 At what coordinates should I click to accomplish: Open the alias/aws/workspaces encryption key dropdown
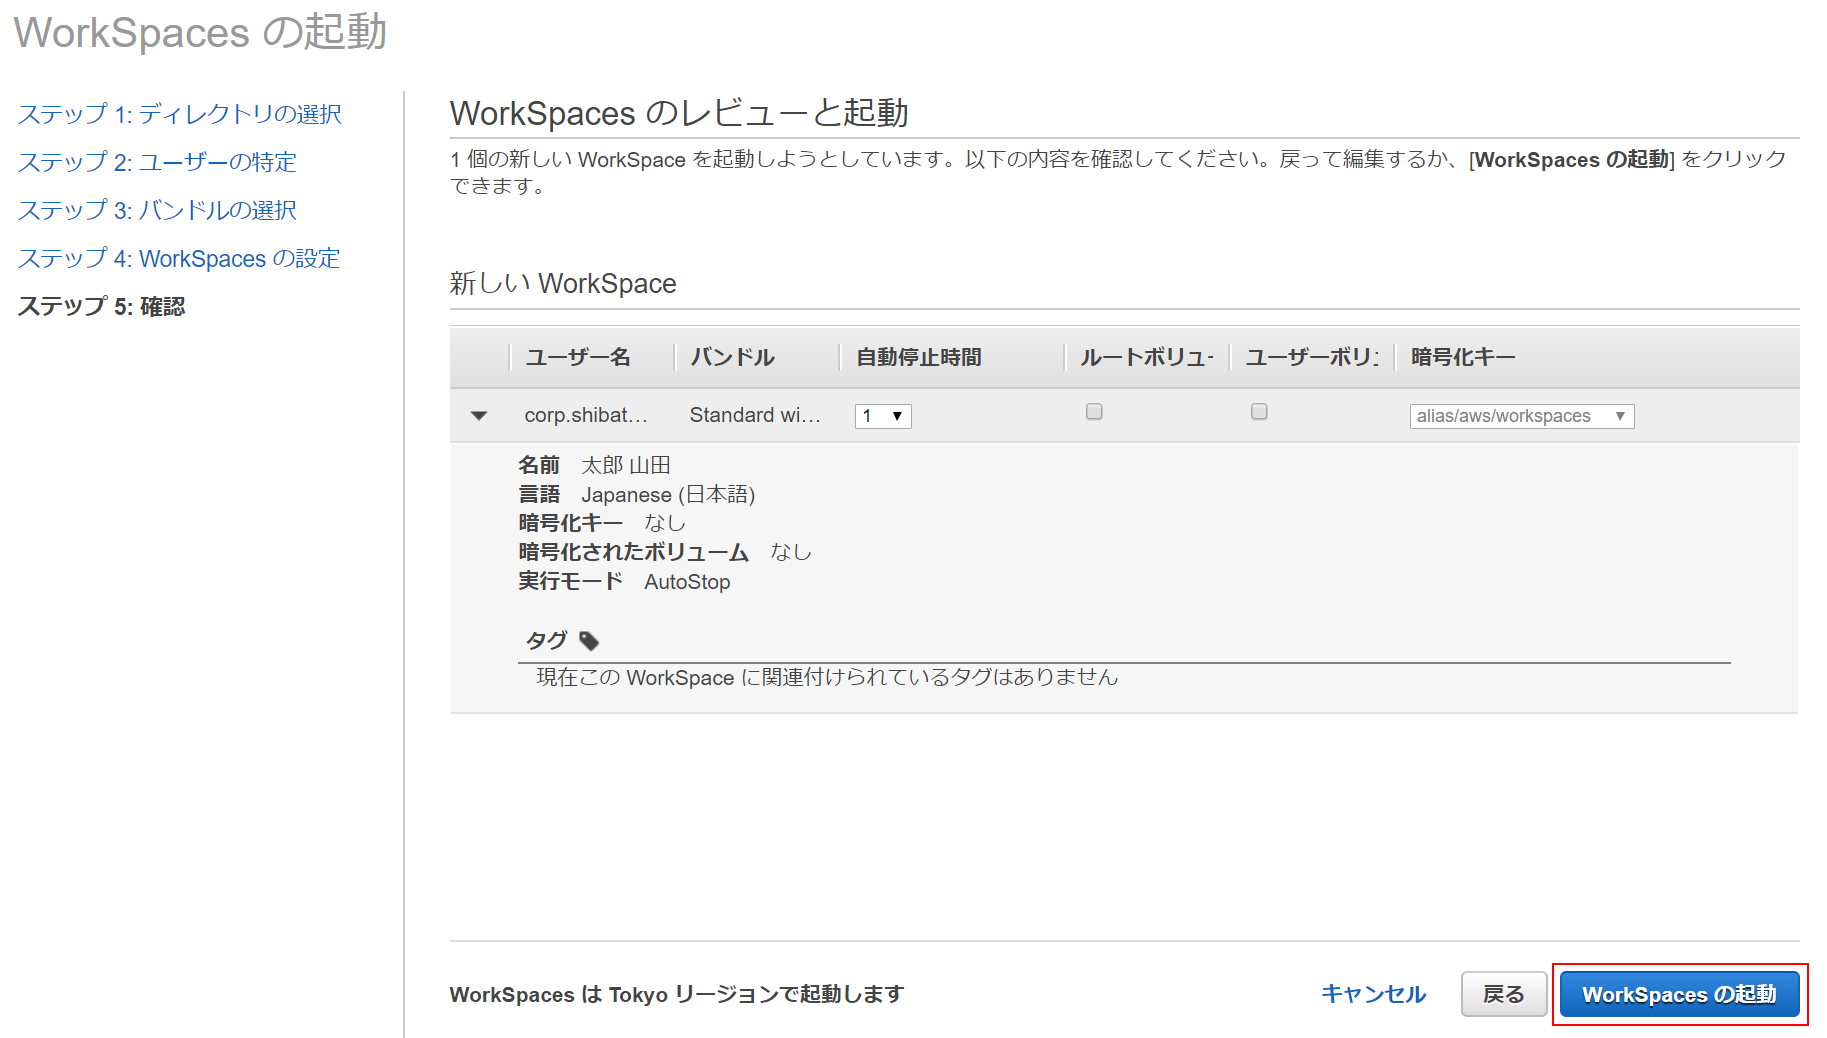click(1520, 416)
